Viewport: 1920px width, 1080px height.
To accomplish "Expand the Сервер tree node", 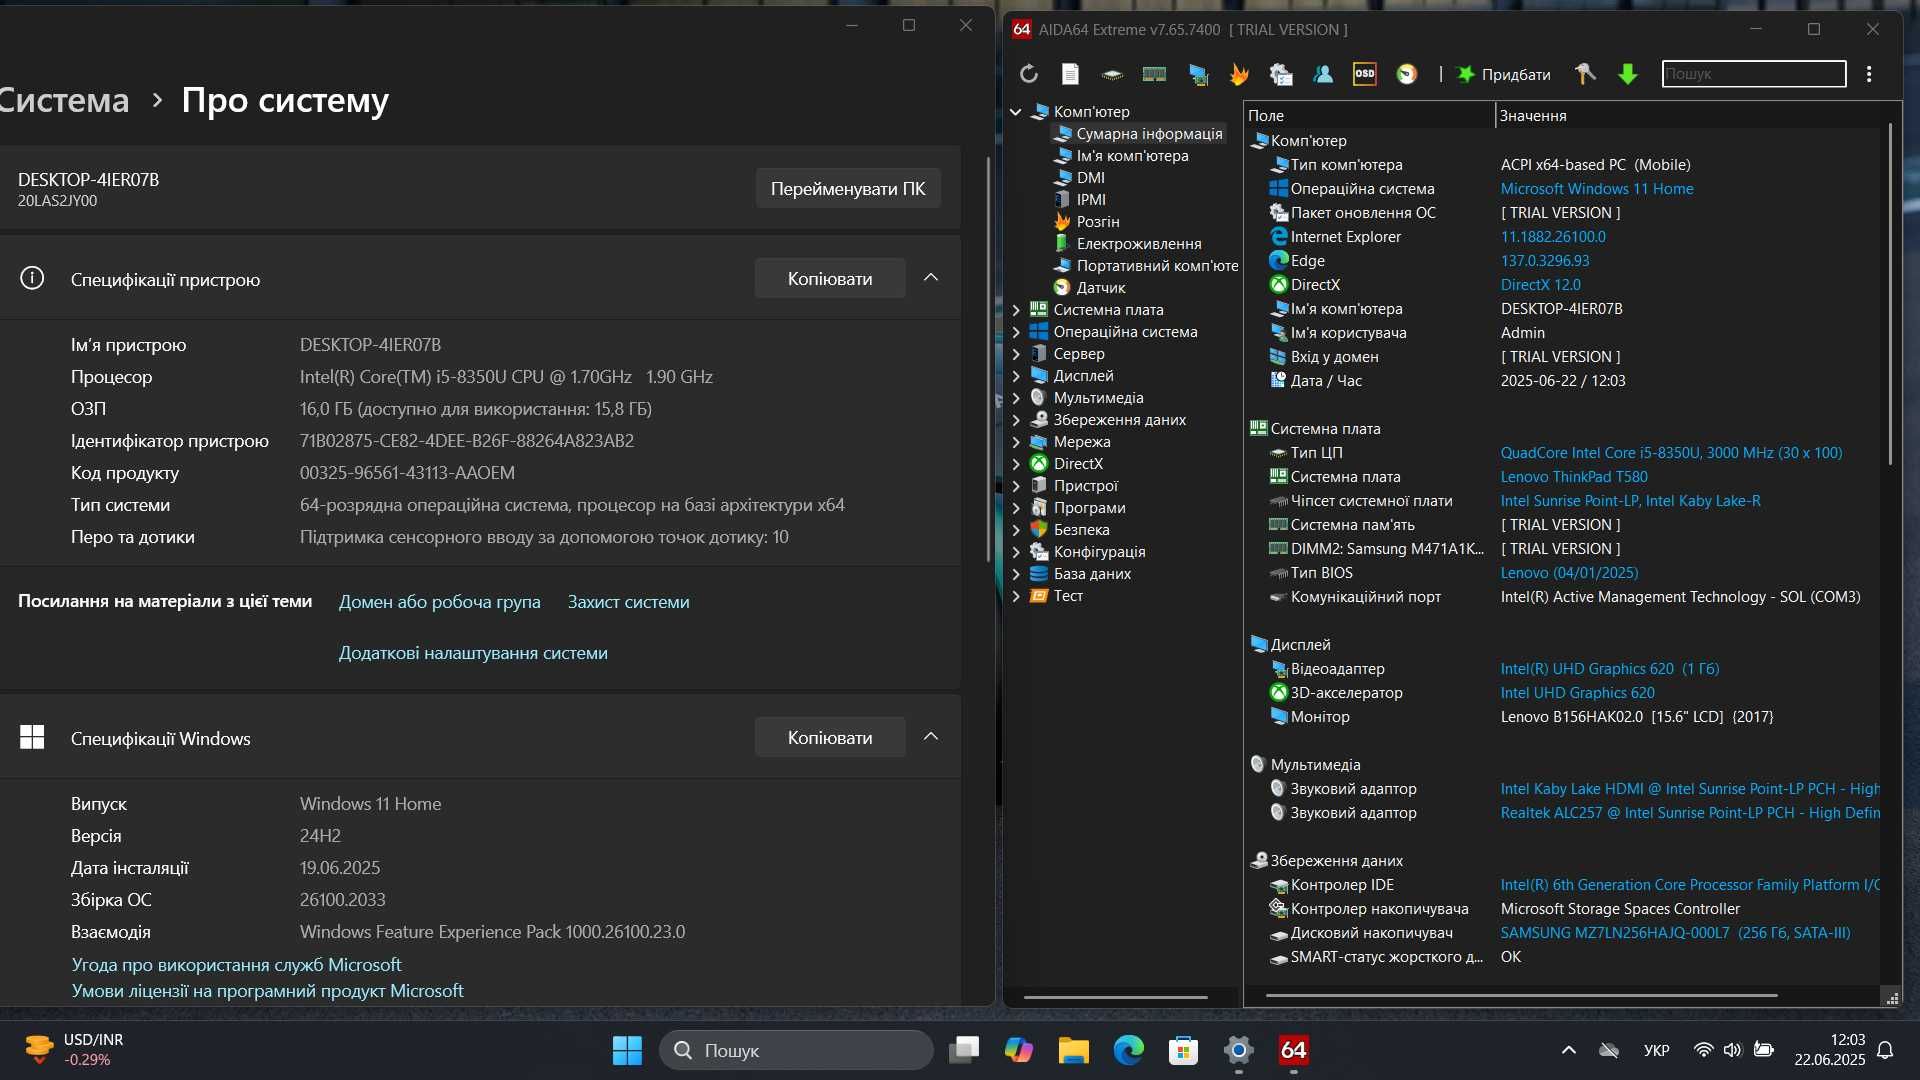I will pyautogui.click(x=1016, y=354).
